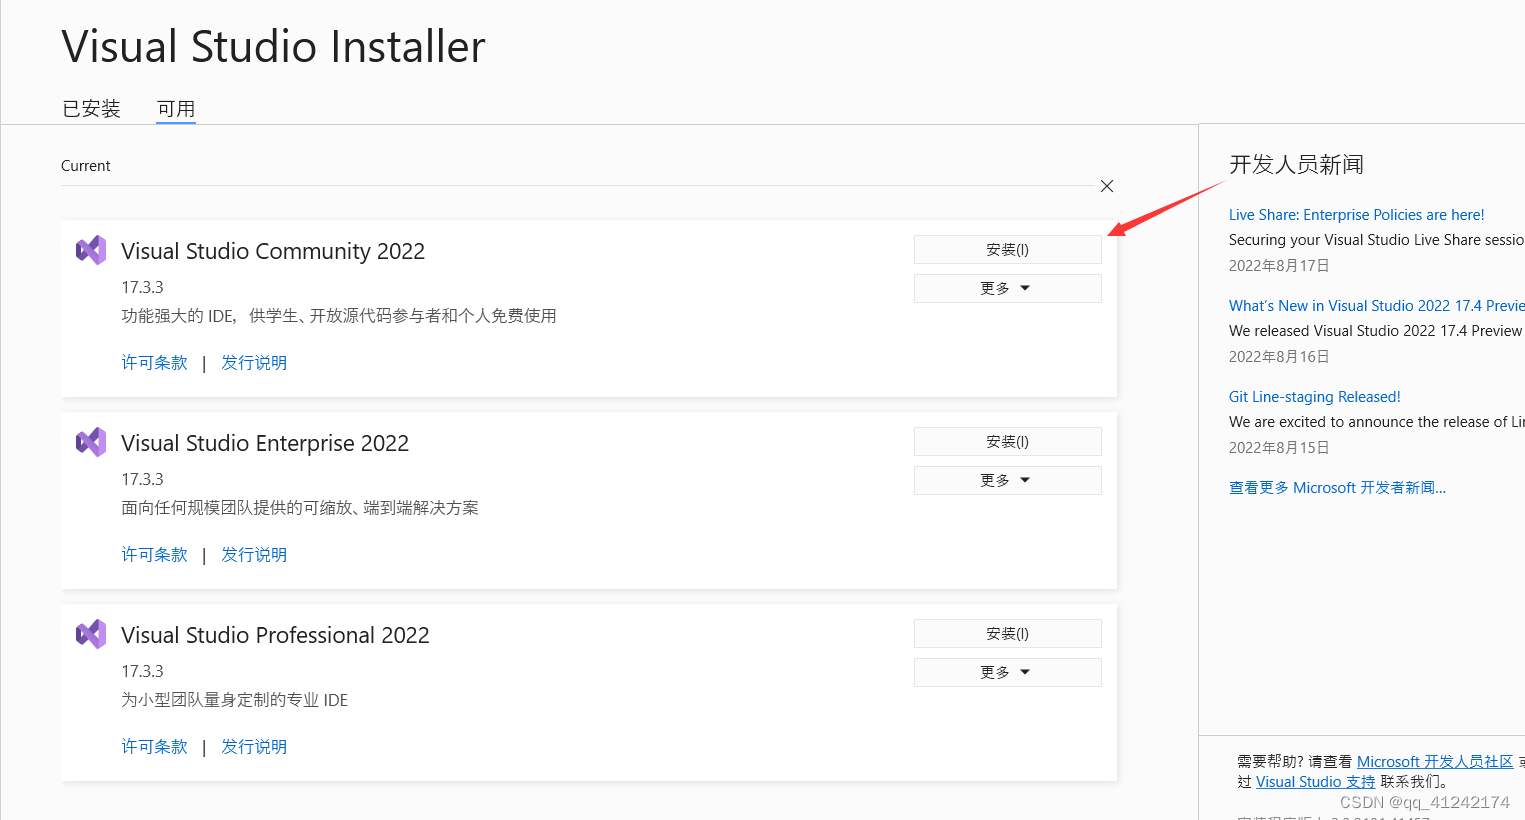Click the 2022年8月16日 news date
Viewport: 1525px width, 820px height.
point(1279,357)
